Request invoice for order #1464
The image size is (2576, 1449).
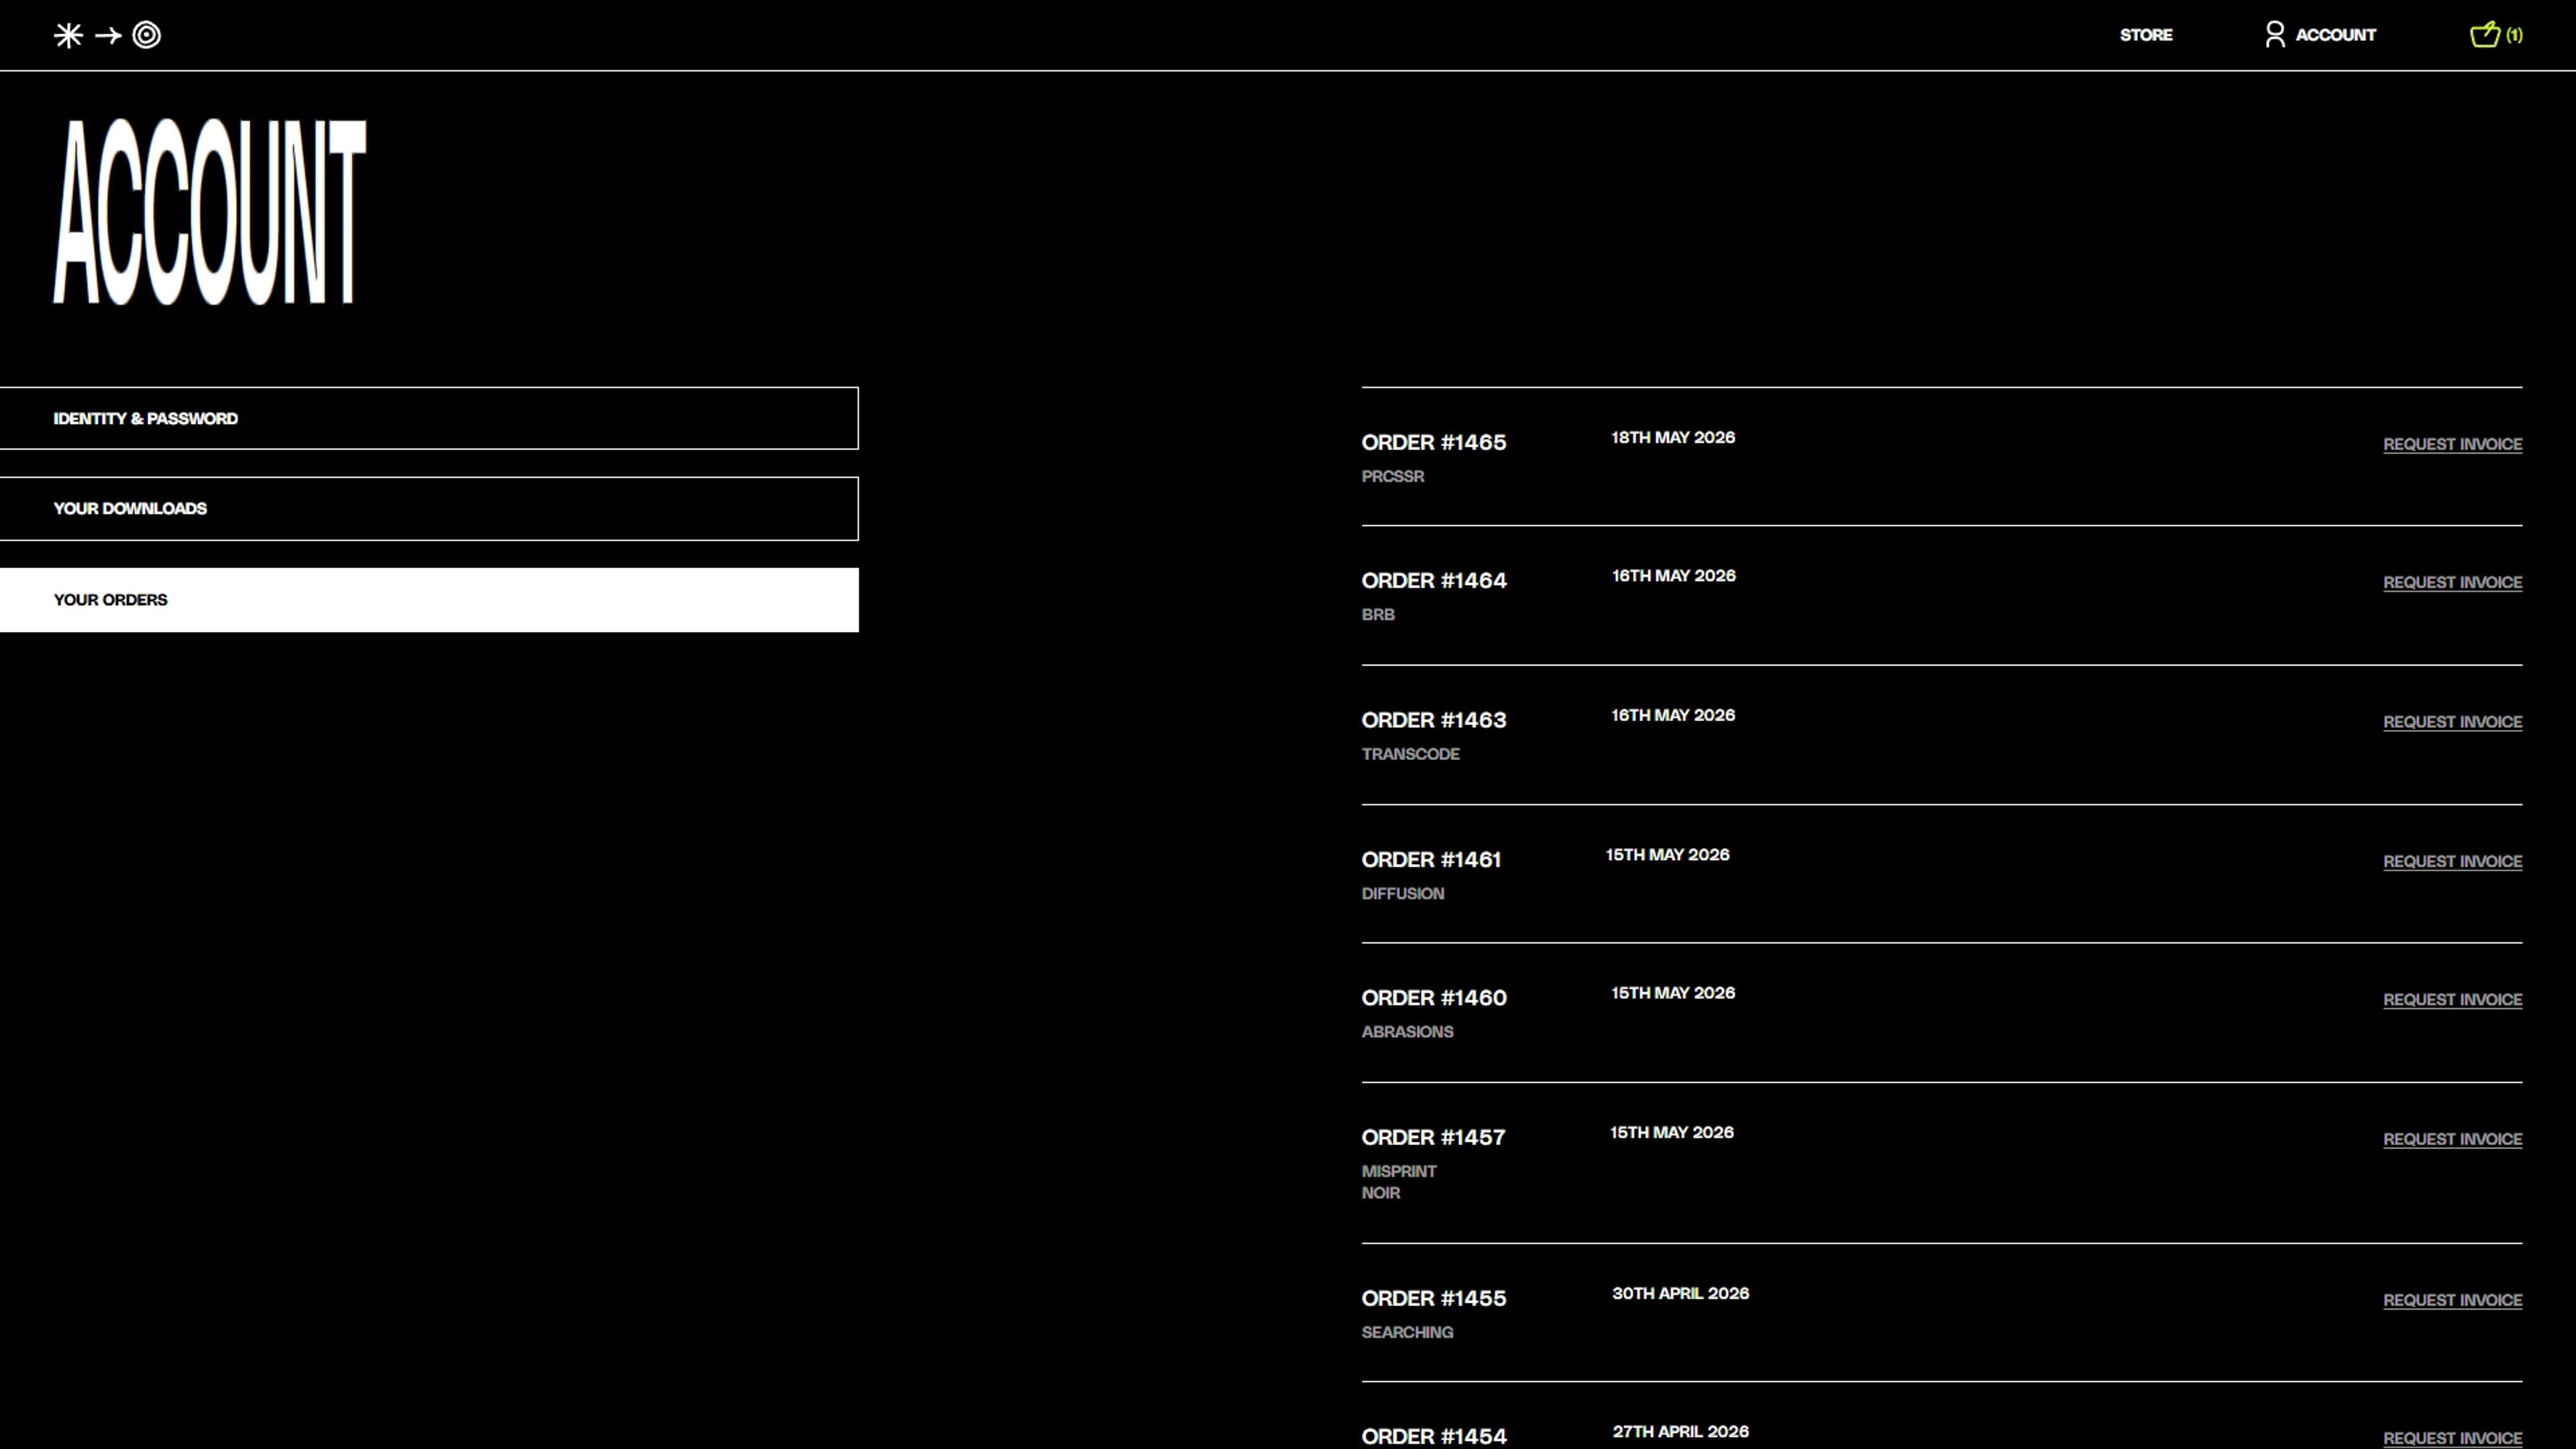pos(2452,582)
